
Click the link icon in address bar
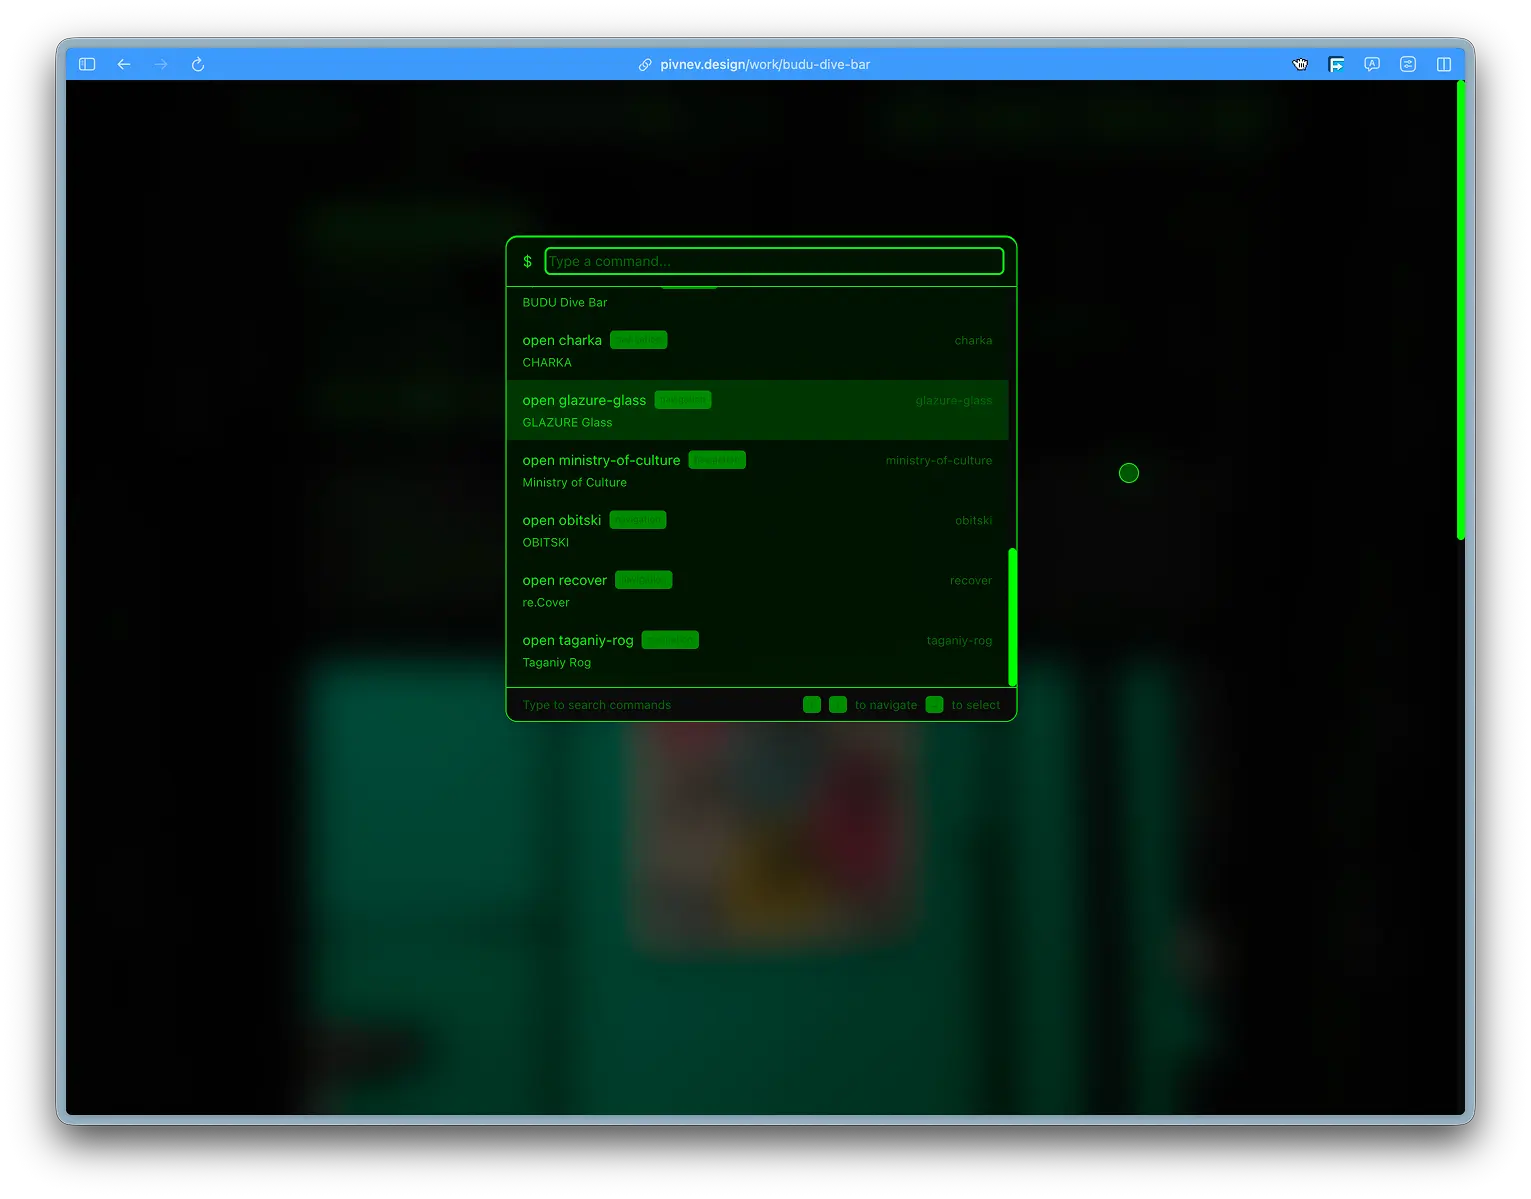(x=645, y=64)
